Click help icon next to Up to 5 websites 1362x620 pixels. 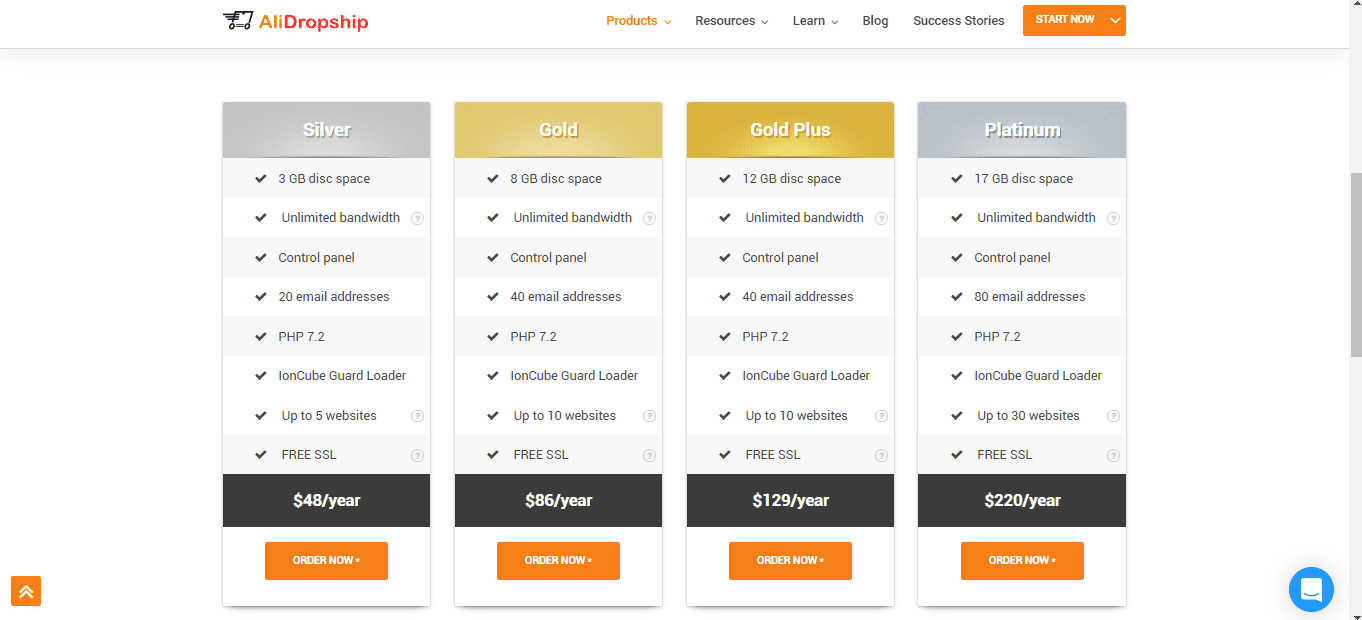point(417,416)
